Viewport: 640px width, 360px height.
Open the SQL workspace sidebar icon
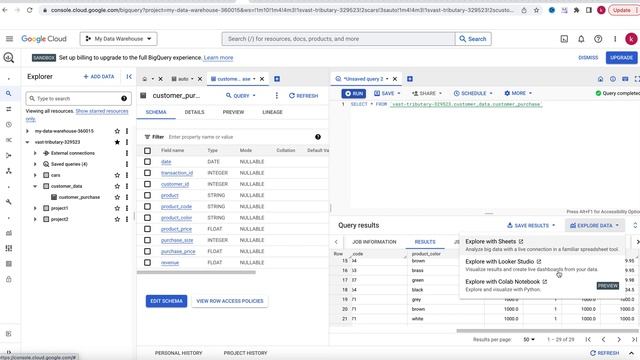9,93
